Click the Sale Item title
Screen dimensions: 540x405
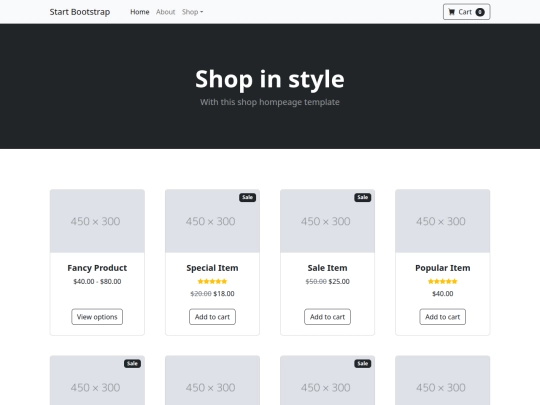328,268
